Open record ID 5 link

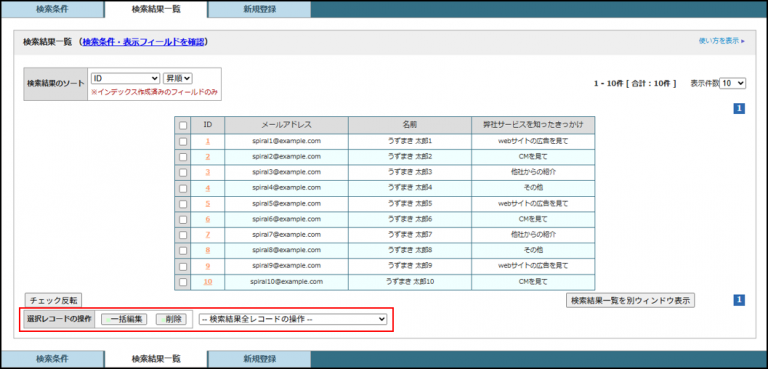(208, 203)
